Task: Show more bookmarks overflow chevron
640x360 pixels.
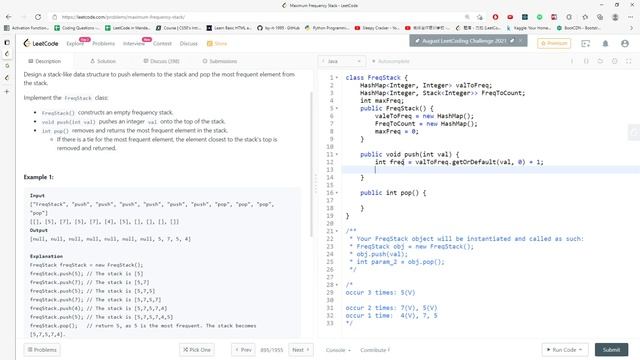Action: (x=631, y=28)
